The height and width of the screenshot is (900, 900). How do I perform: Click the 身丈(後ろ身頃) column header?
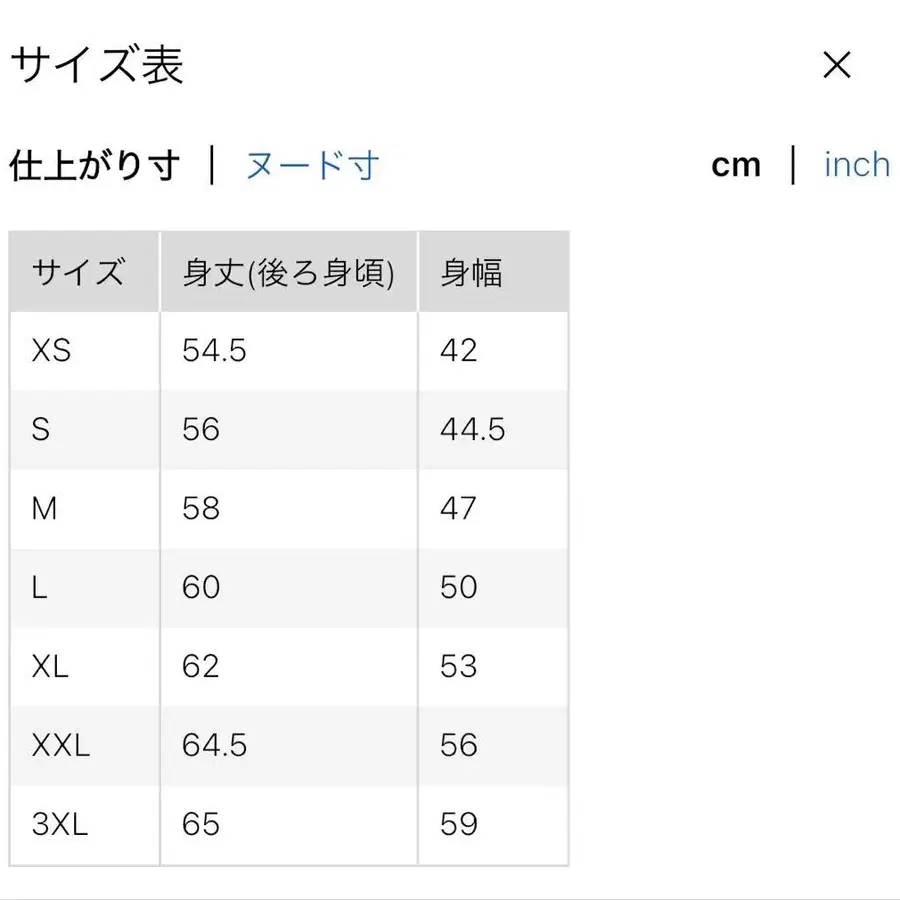(x=287, y=270)
